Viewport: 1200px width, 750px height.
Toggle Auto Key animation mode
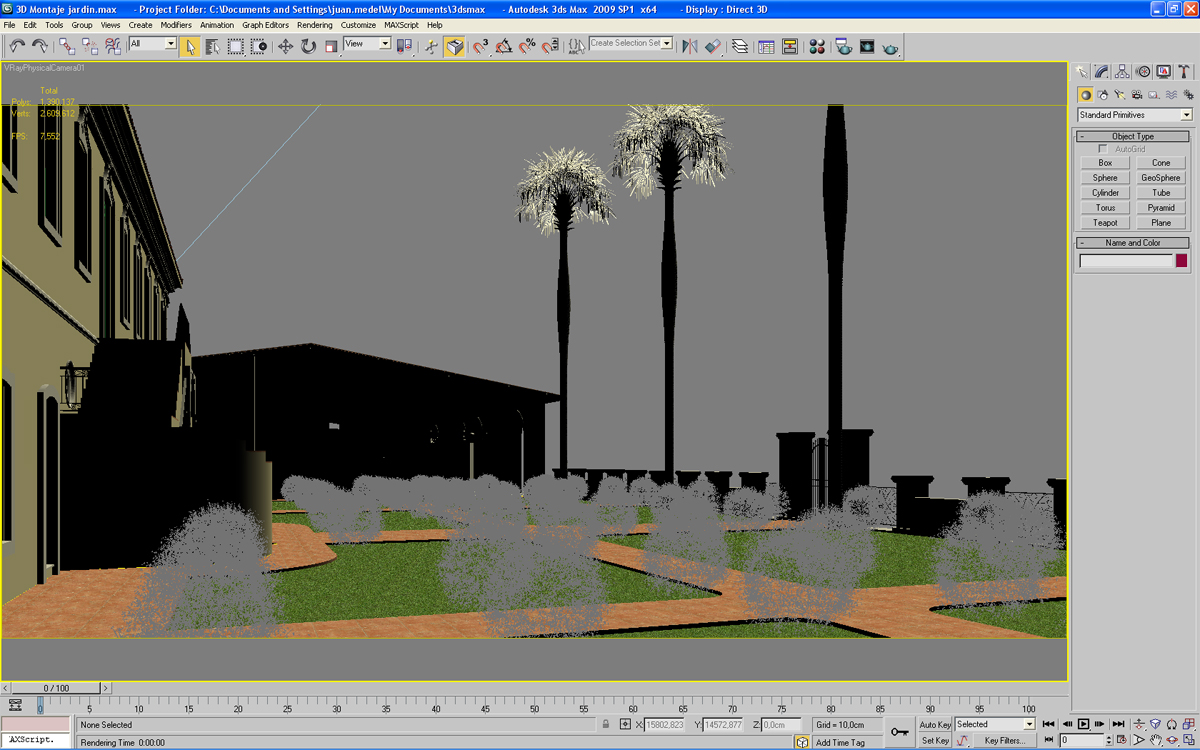click(x=935, y=724)
